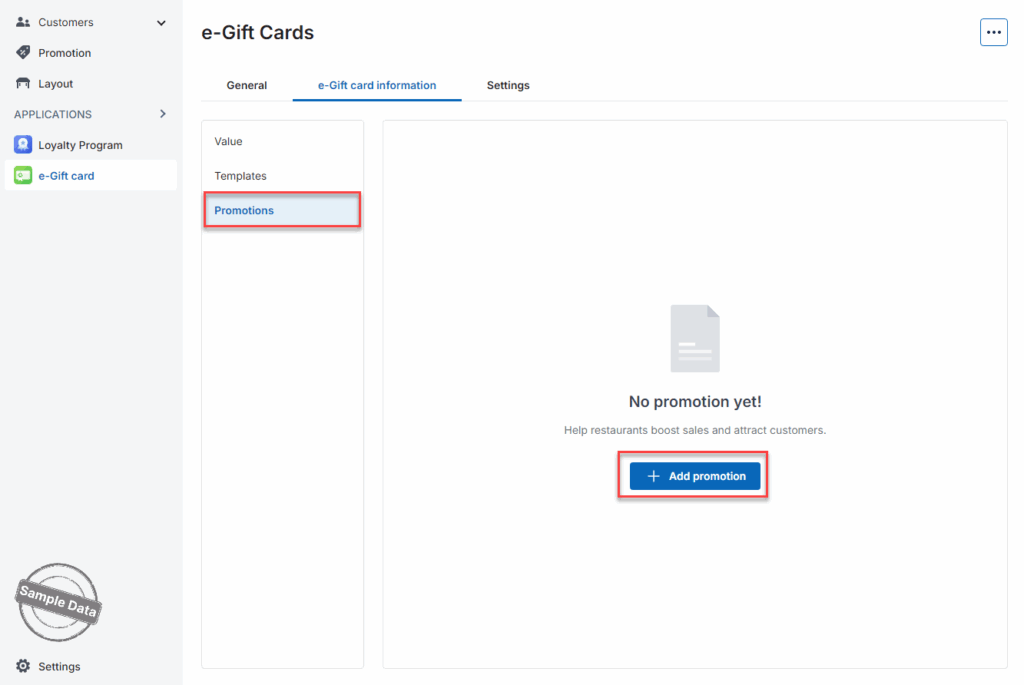
Task: Switch to the General tab
Action: tap(246, 85)
